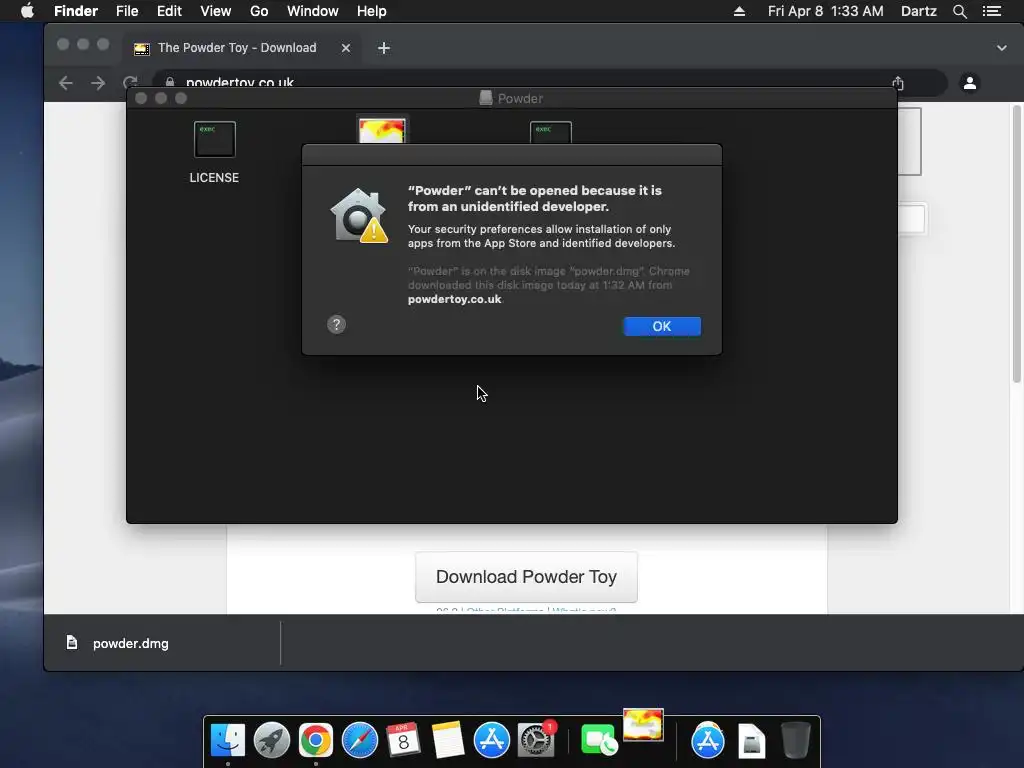
Task: Click powdertoy.co.uk text in the dialog
Action: tap(455, 299)
